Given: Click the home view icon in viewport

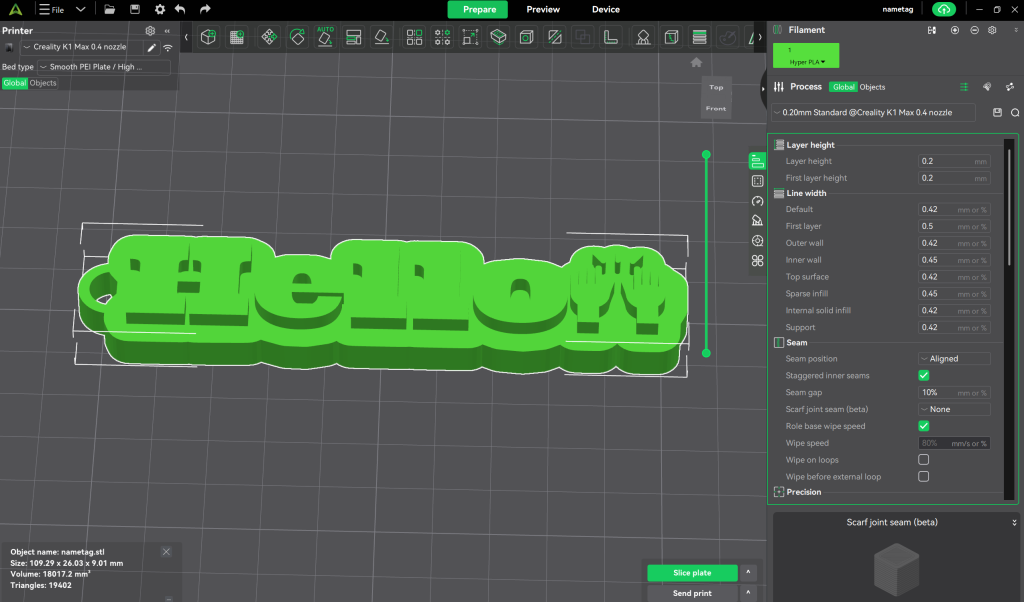Looking at the screenshot, I should coord(697,62).
